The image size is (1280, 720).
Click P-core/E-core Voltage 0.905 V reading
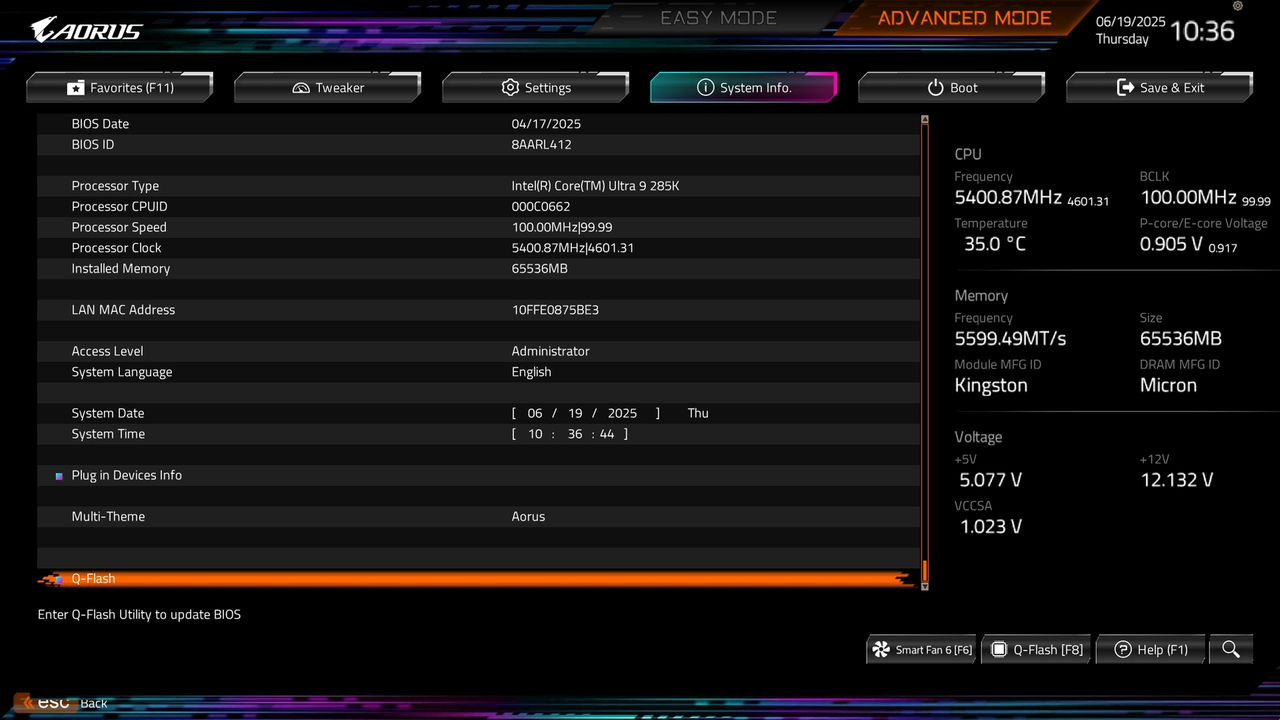pos(1171,244)
